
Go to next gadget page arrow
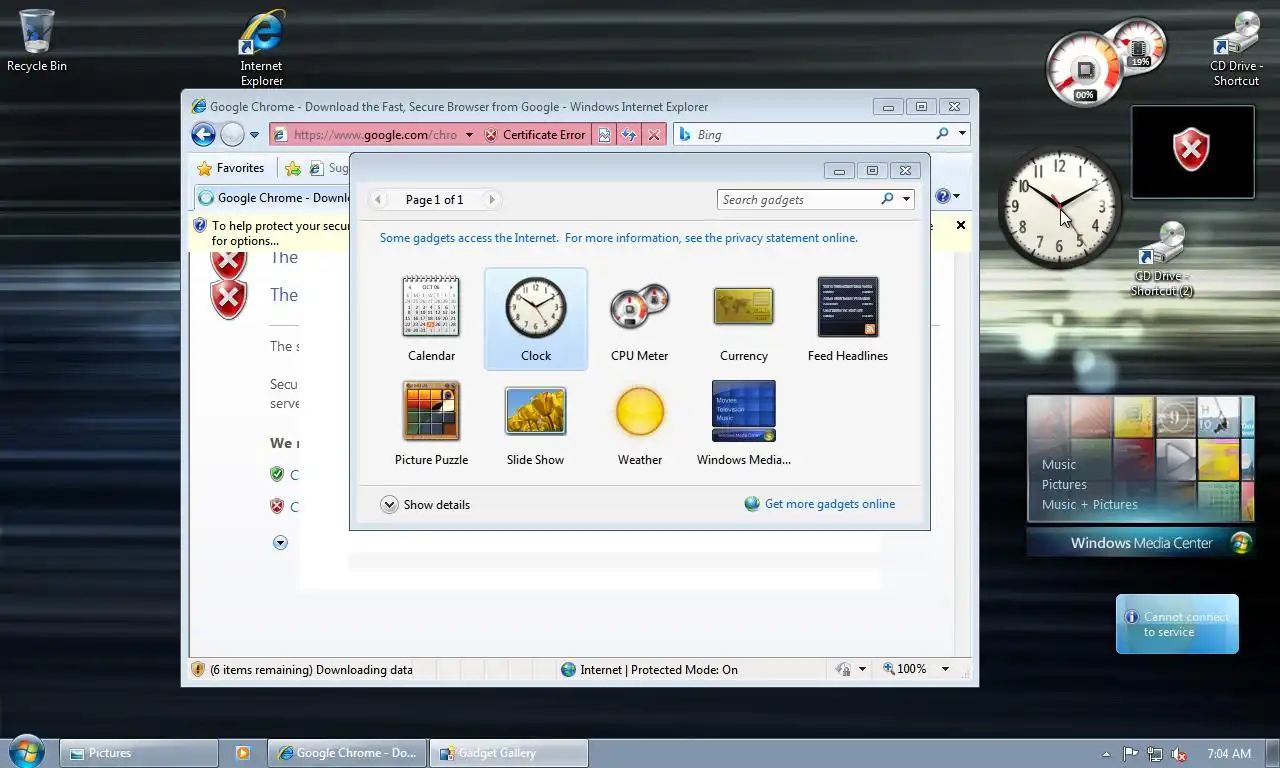[x=491, y=199]
